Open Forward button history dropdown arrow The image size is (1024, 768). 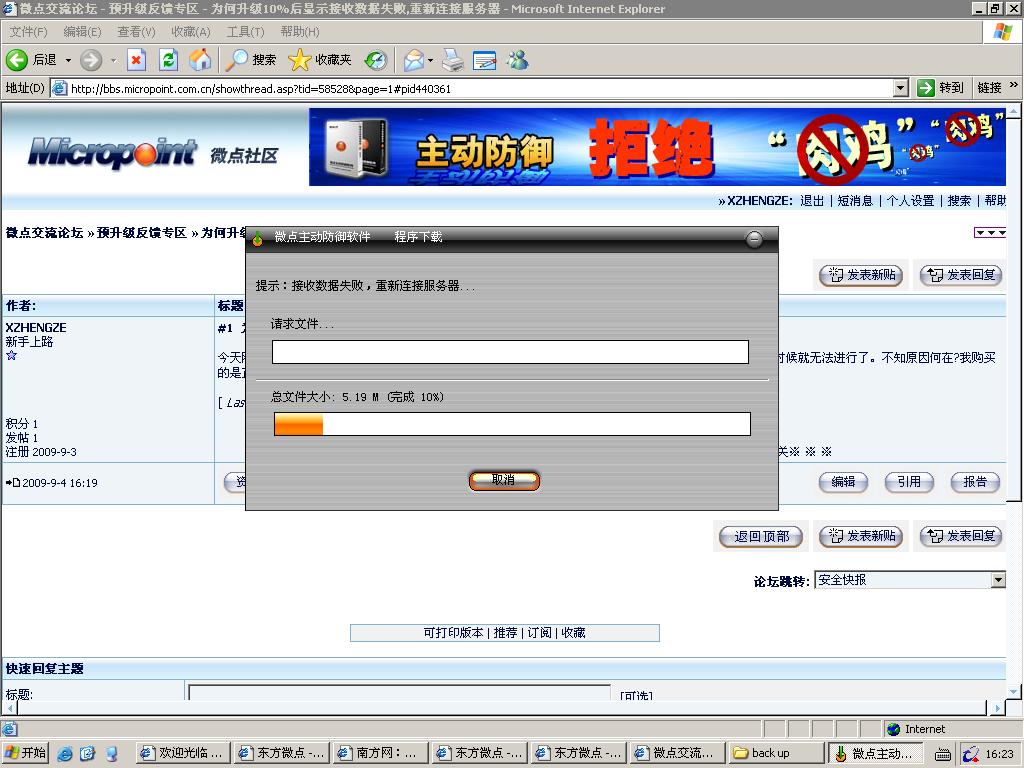coord(113,60)
